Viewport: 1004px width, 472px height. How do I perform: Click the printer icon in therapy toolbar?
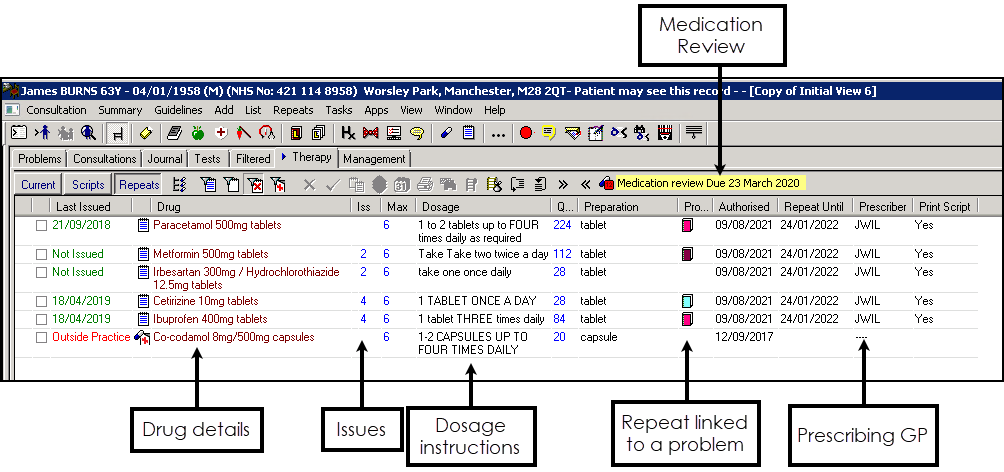[424, 184]
